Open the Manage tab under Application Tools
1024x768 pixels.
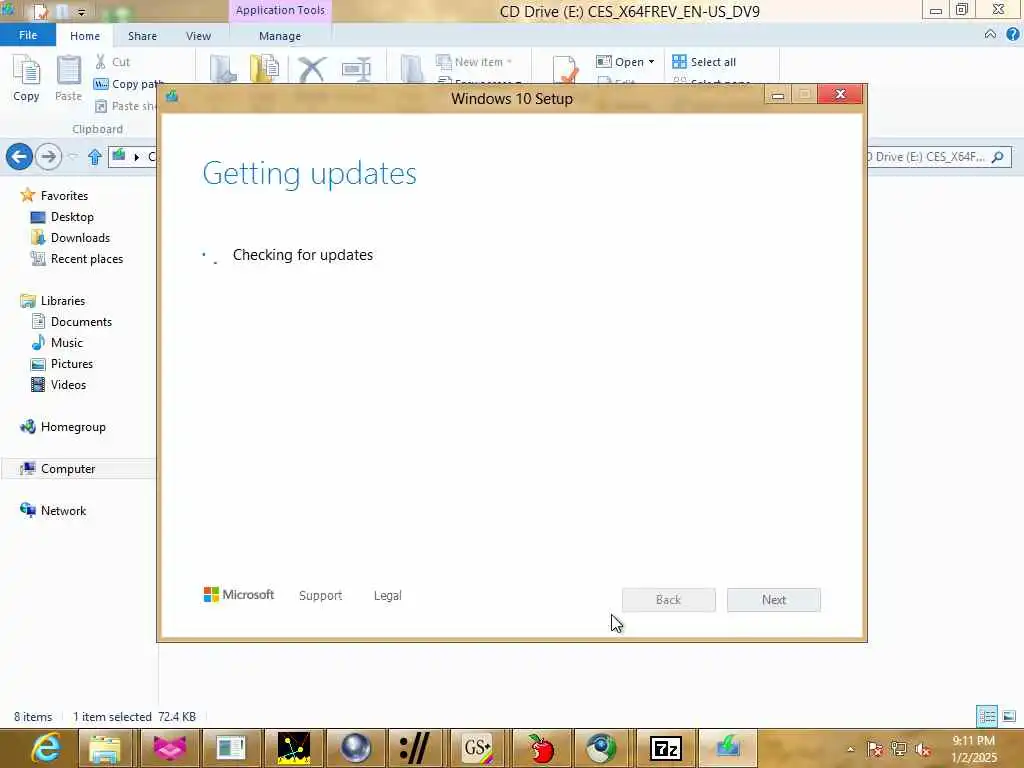280,36
